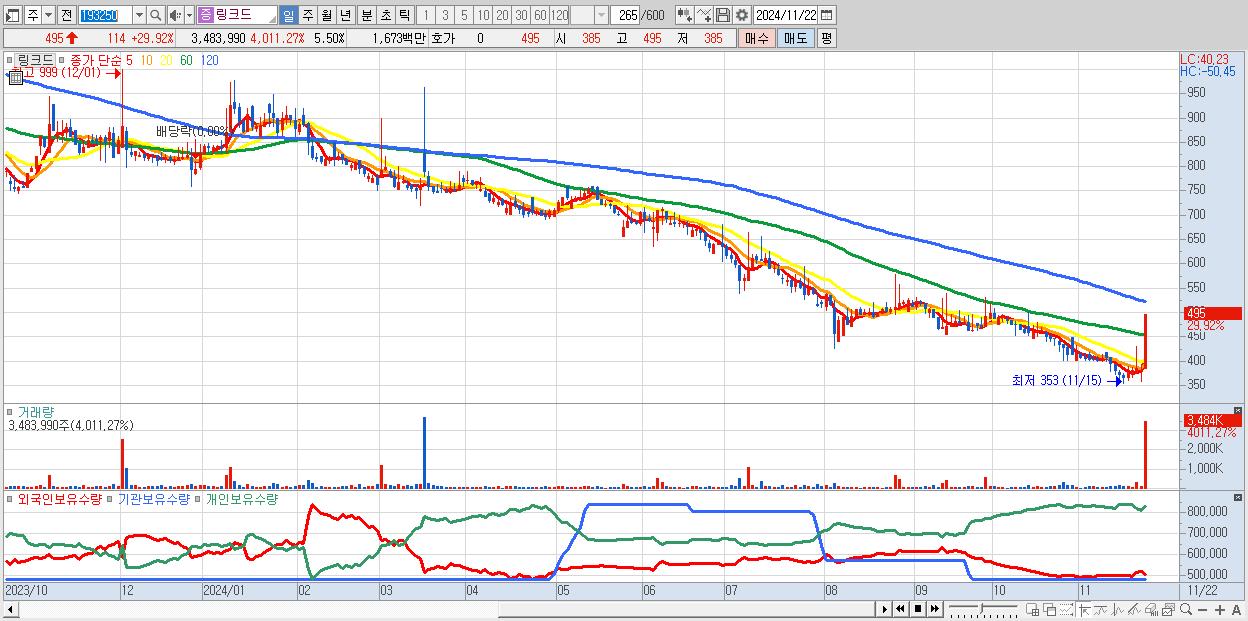1248x621 pixels.
Task: Click the small grid table icon on chart
Action: [x=15, y=79]
